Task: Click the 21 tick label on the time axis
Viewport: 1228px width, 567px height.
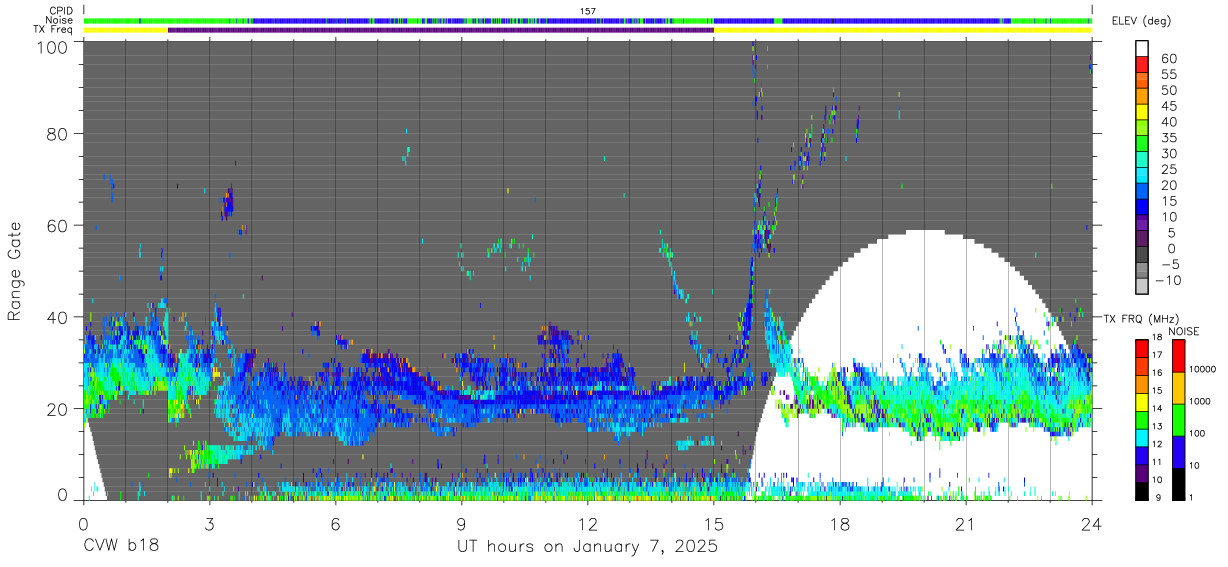Action: 966,523
